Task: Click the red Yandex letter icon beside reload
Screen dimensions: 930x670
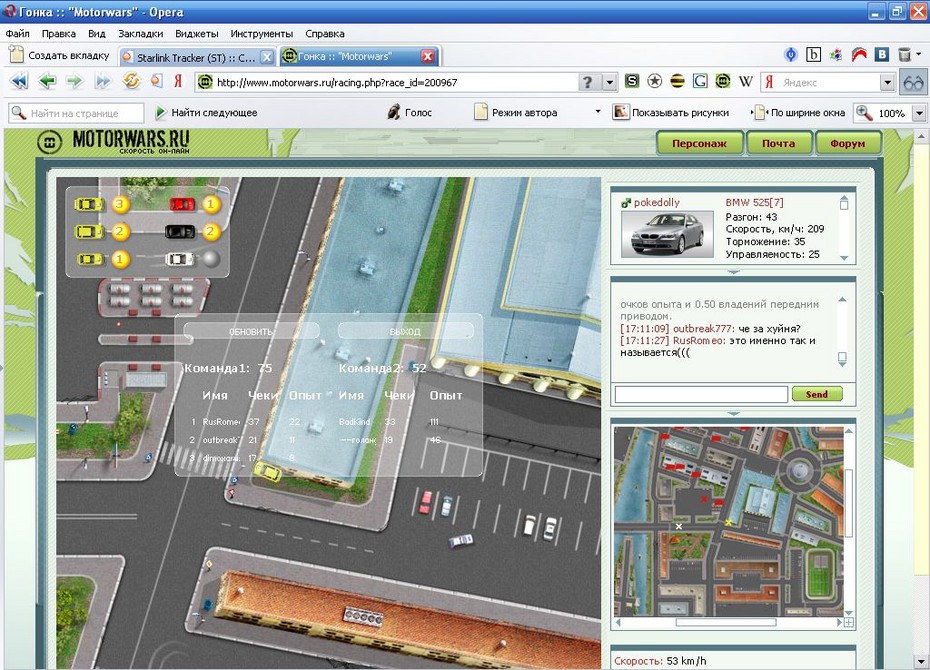Action: (x=178, y=81)
